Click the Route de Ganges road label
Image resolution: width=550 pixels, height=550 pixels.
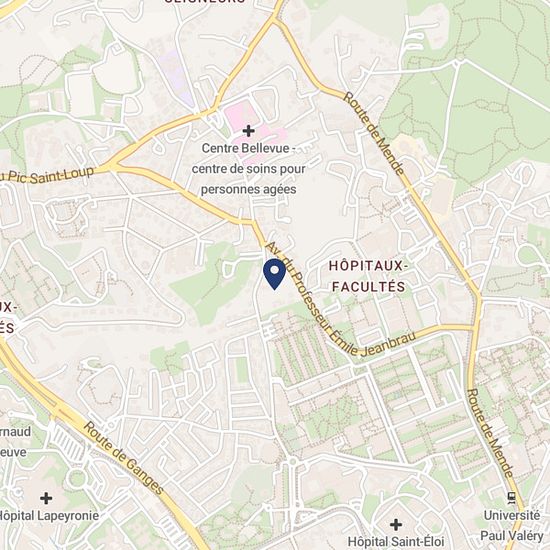(x=123, y=458)
